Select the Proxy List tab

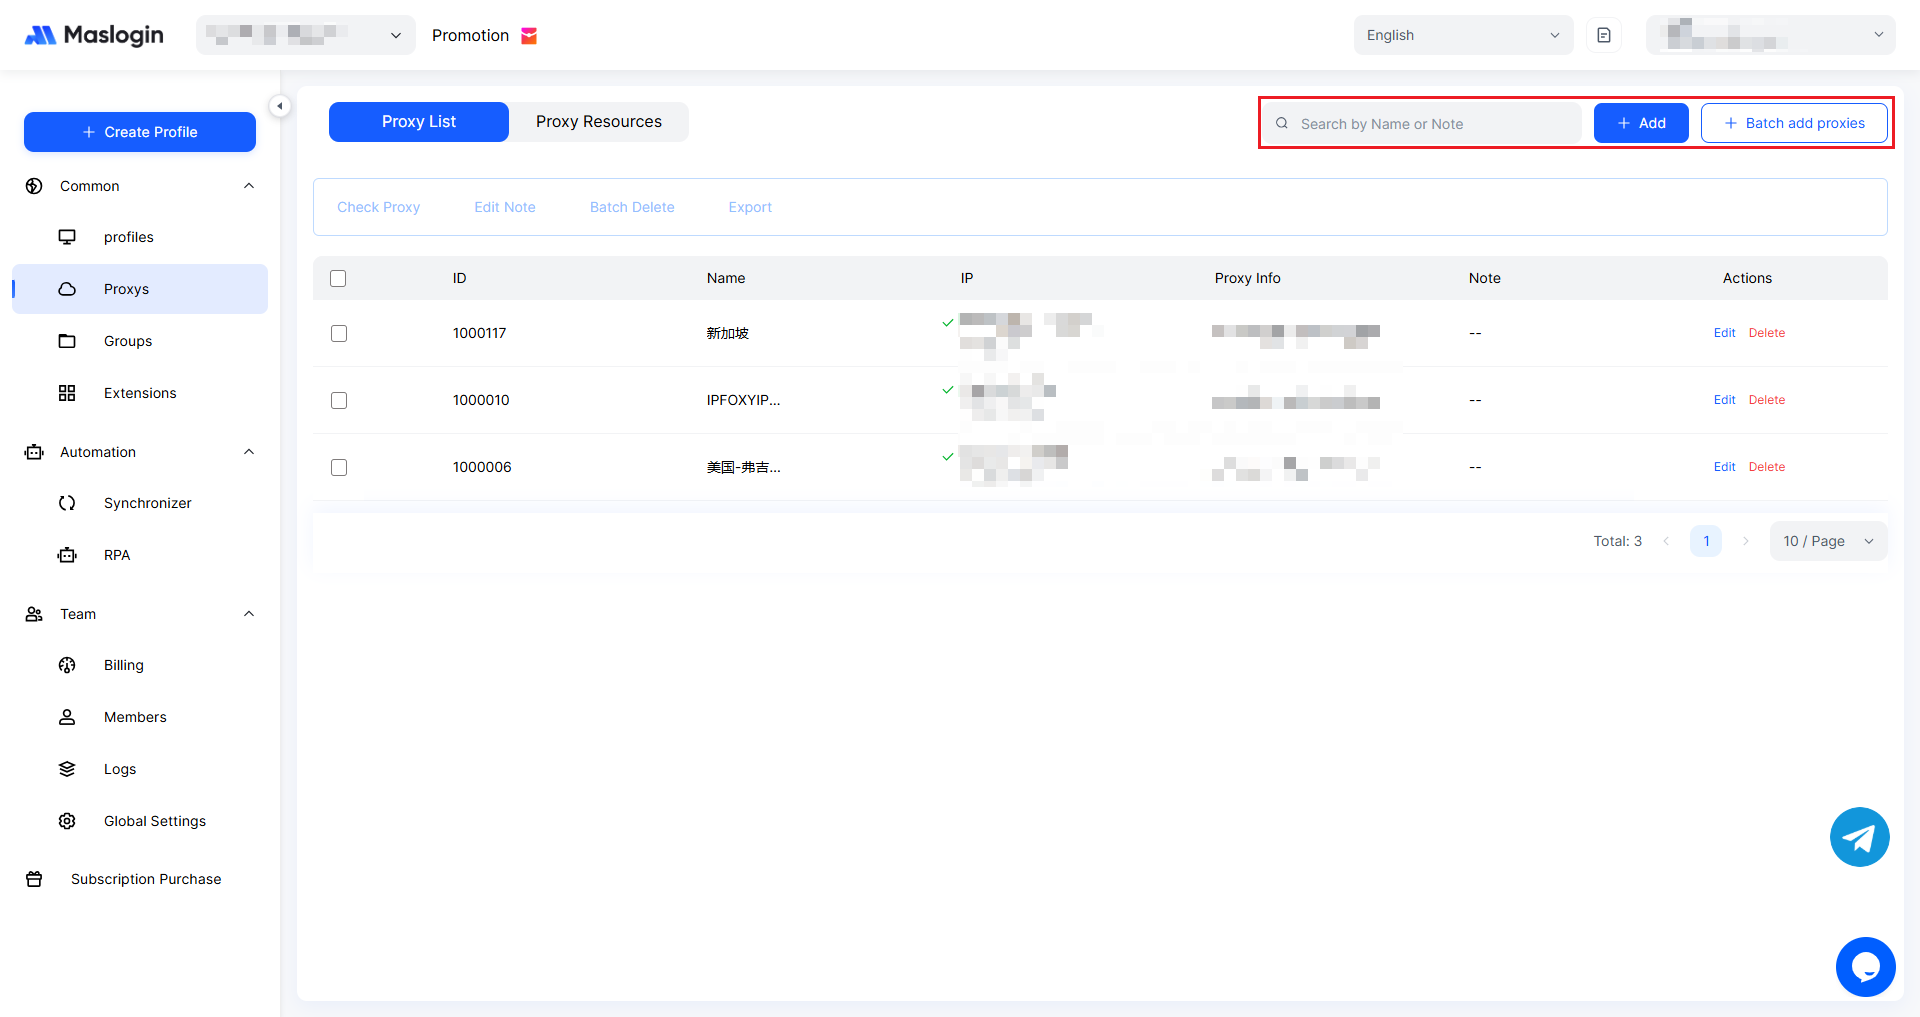pos(418,122)
